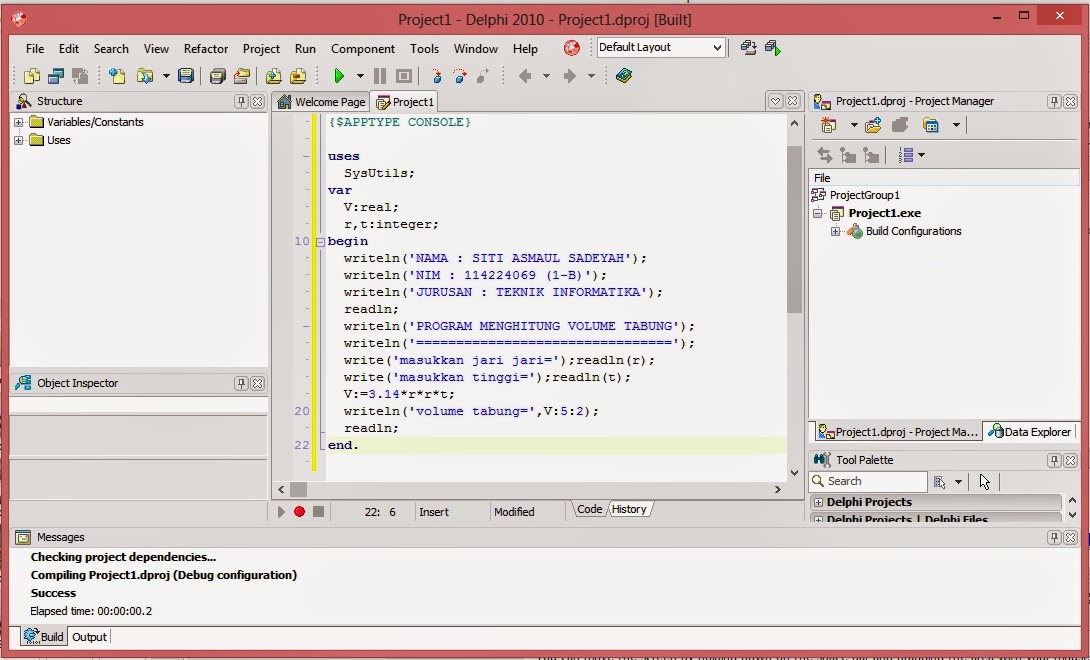This screenshot has height=660, width=1090.
Task: Click the Save current desktop layout icon
Action: click(x=749, y=47)
